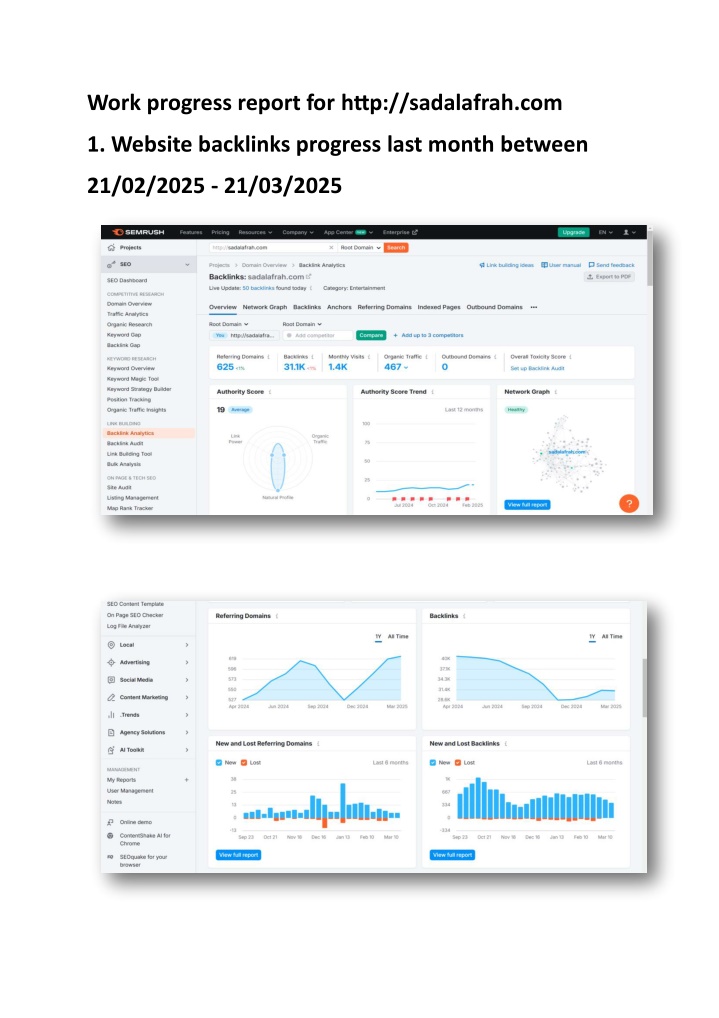Open the Overview tab

point(223,307)
